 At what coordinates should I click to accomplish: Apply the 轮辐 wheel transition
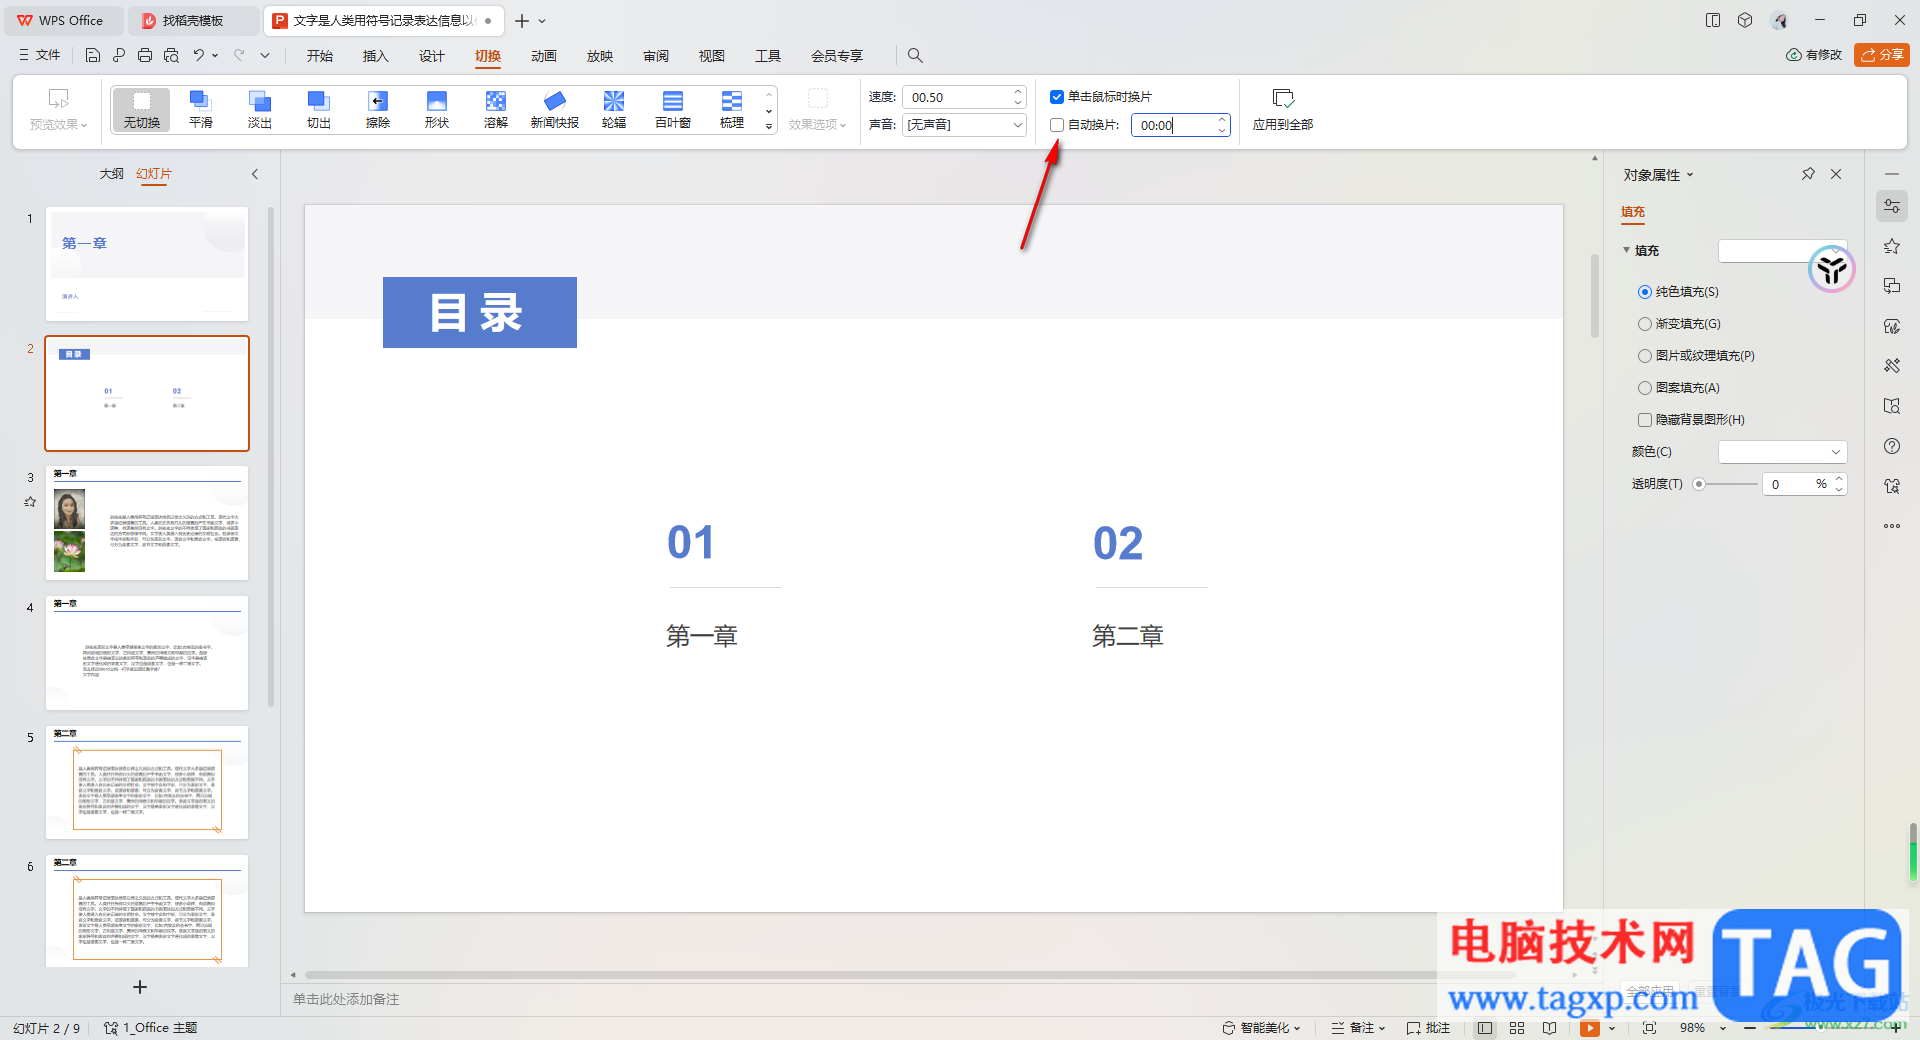click(x=614, y=109)
